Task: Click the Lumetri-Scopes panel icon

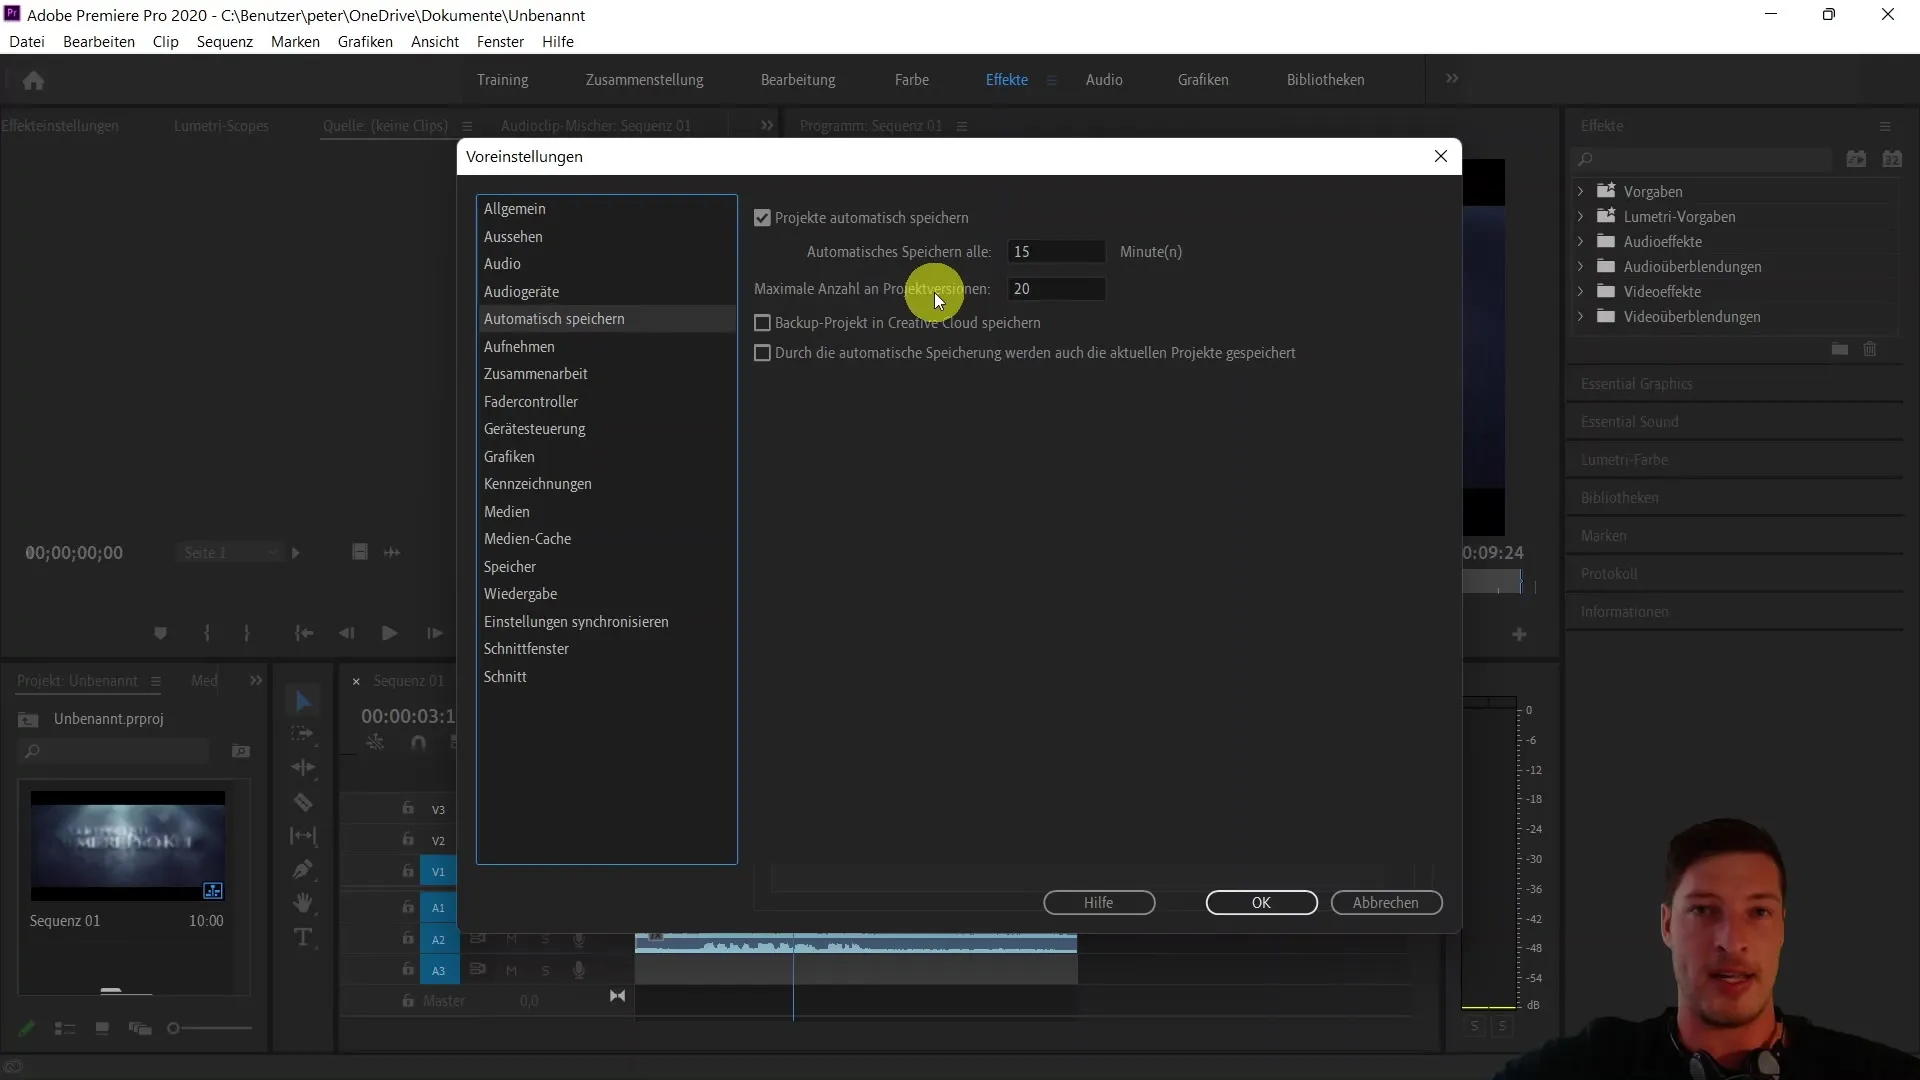Action: [x=220, y=125]
